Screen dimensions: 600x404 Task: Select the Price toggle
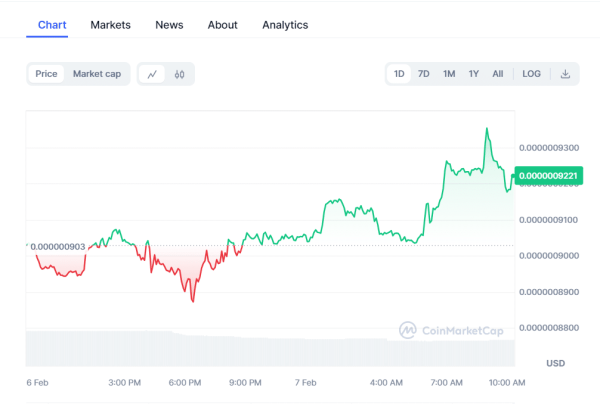[x=46, y=74]
